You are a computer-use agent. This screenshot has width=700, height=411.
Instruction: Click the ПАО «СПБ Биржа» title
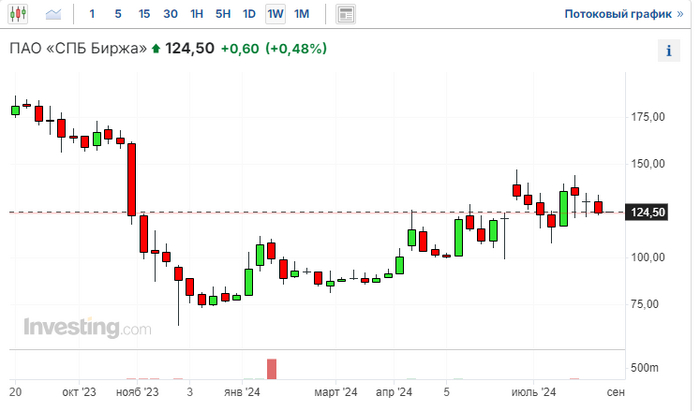pos(78,48)
